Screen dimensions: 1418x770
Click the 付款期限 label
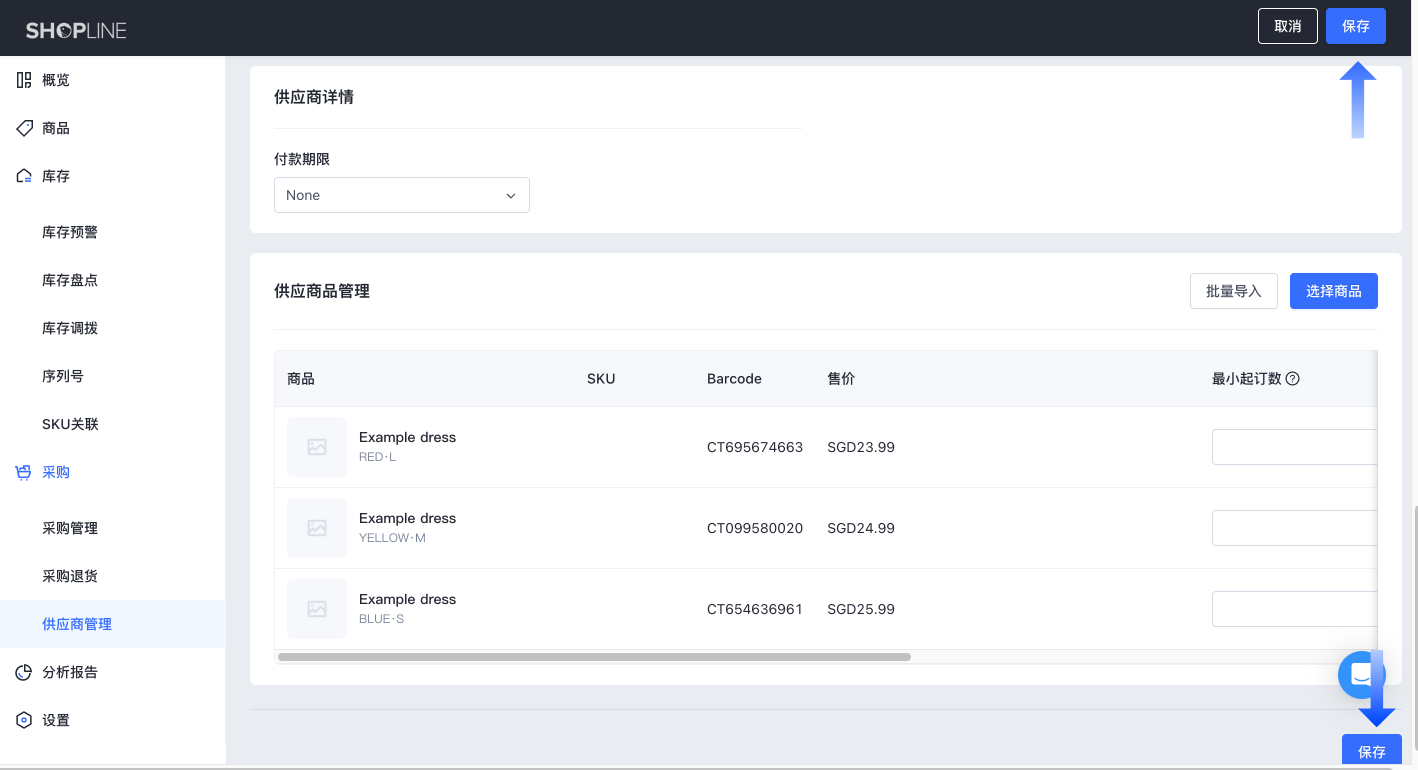[x=302, y=159]
